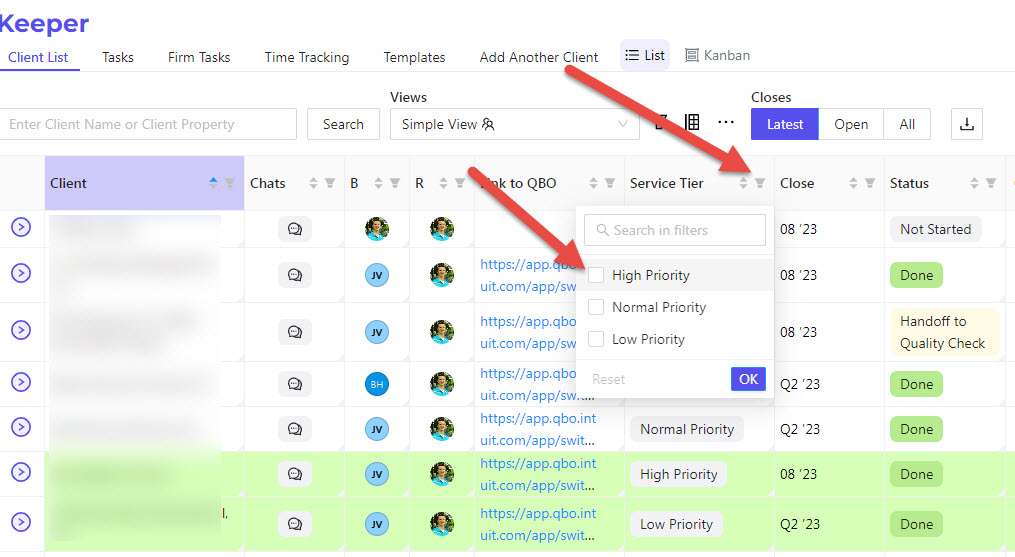Click the Search button
The width and height of the screenshot is (1015, 557).
tap(343, 124)
